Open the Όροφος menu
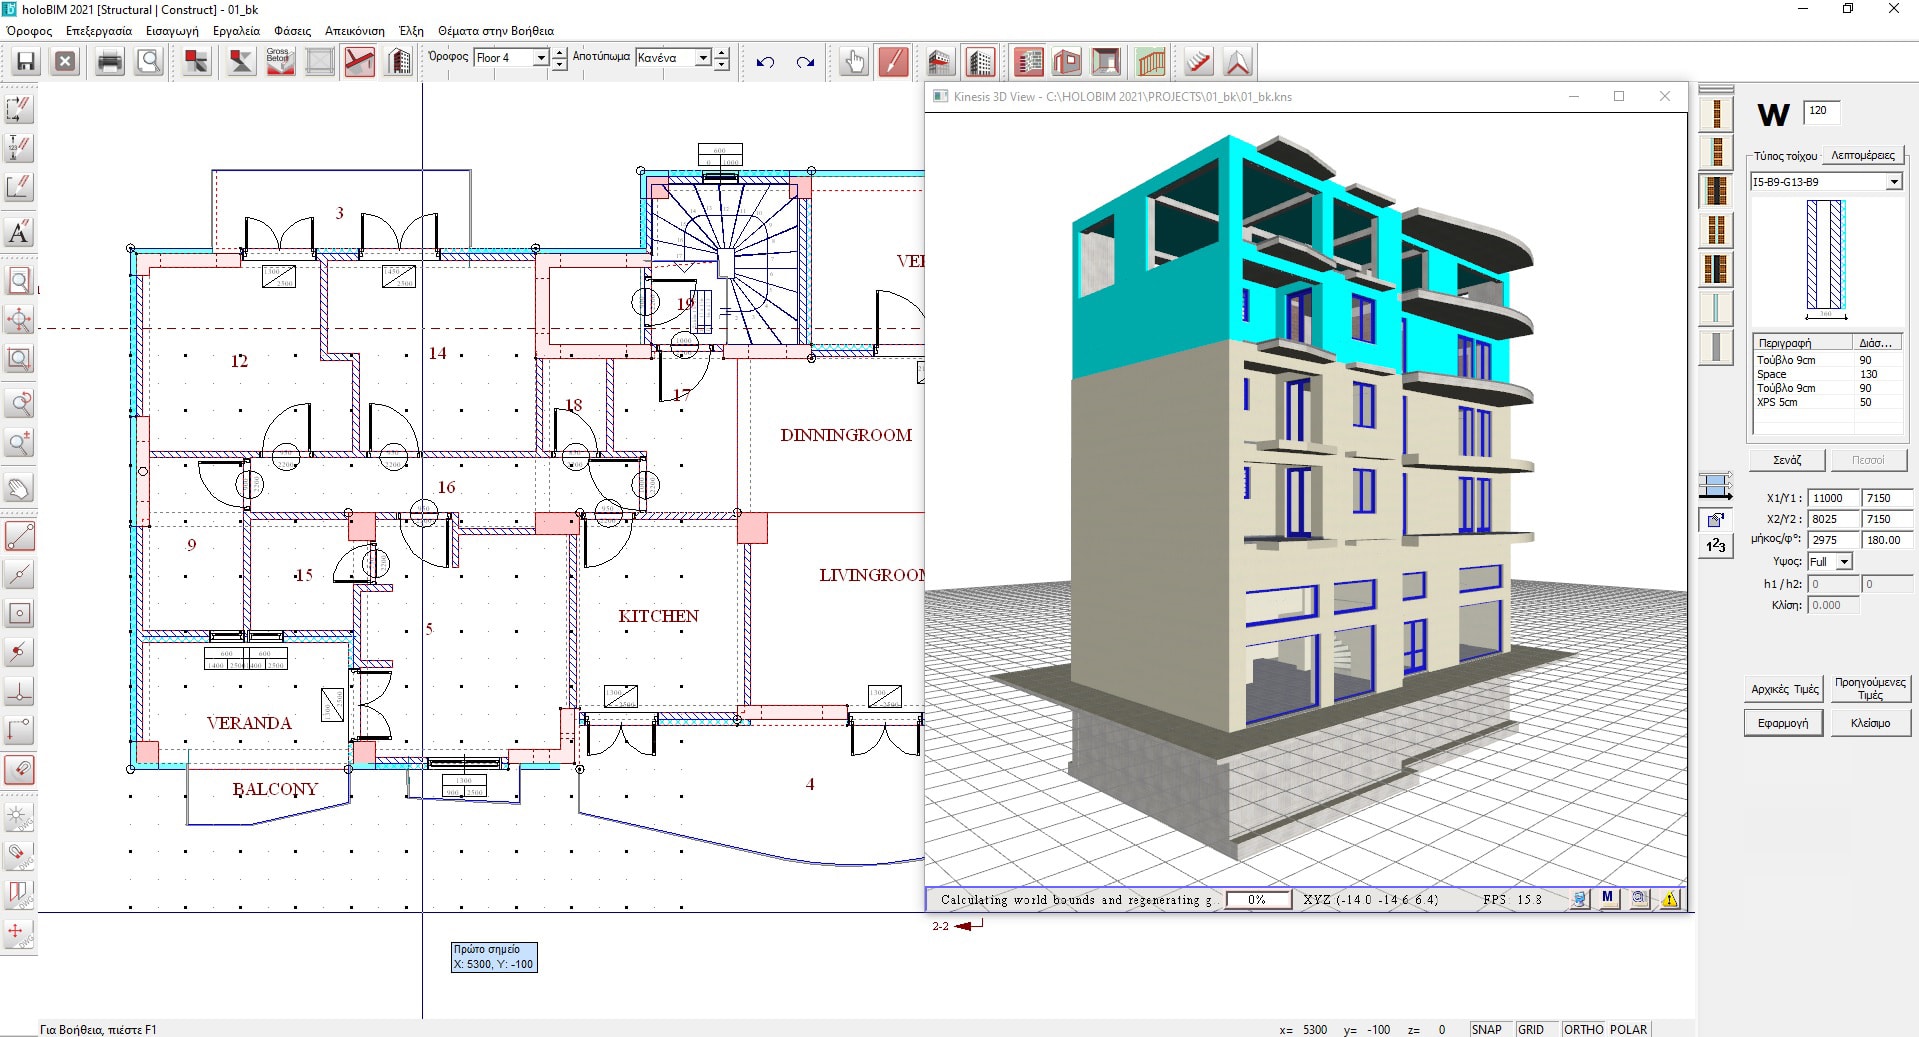The width and height of the screenshot is (1919, 1037). coord(29,31)
